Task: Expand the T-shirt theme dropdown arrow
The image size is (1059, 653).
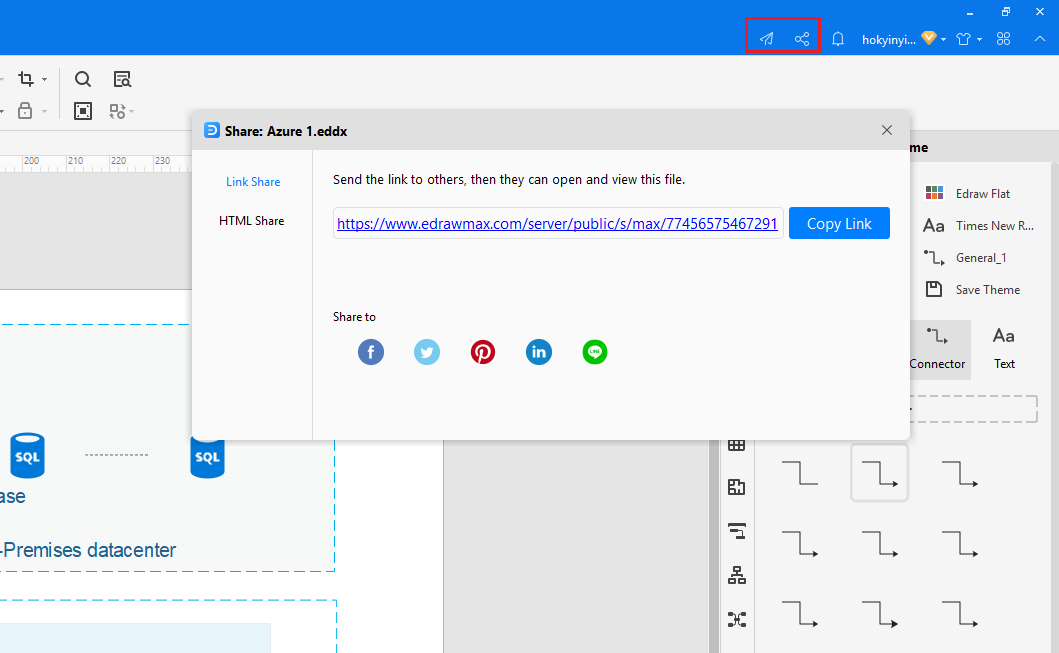Action: (x=979, y=39)
